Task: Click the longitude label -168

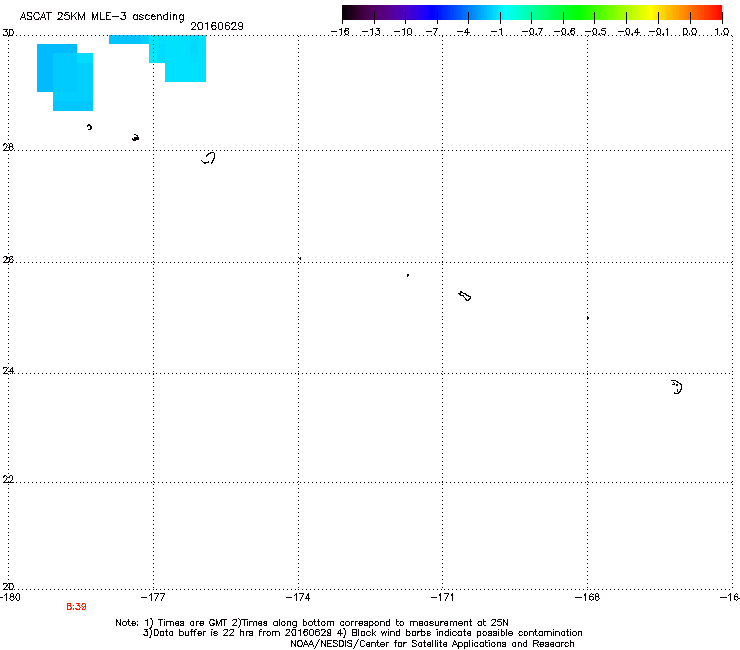Action: click(587, 597)
